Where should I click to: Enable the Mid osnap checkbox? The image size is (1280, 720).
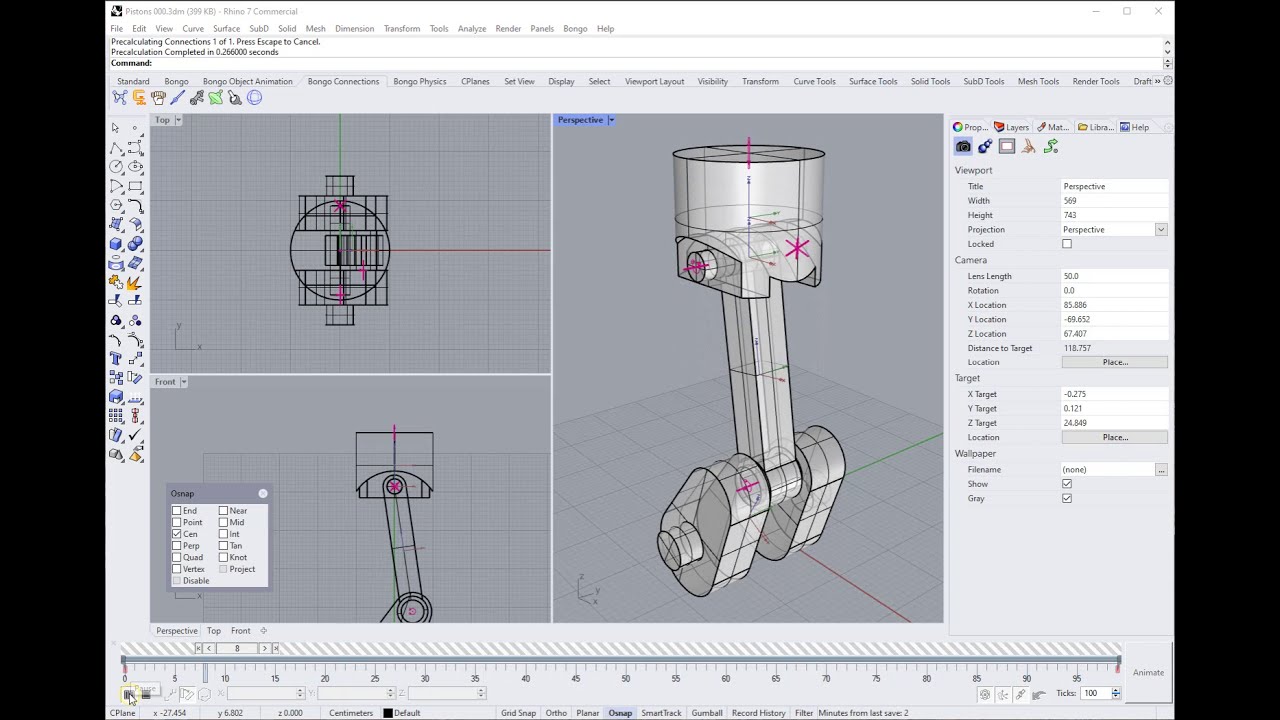(x=224, y=522)
